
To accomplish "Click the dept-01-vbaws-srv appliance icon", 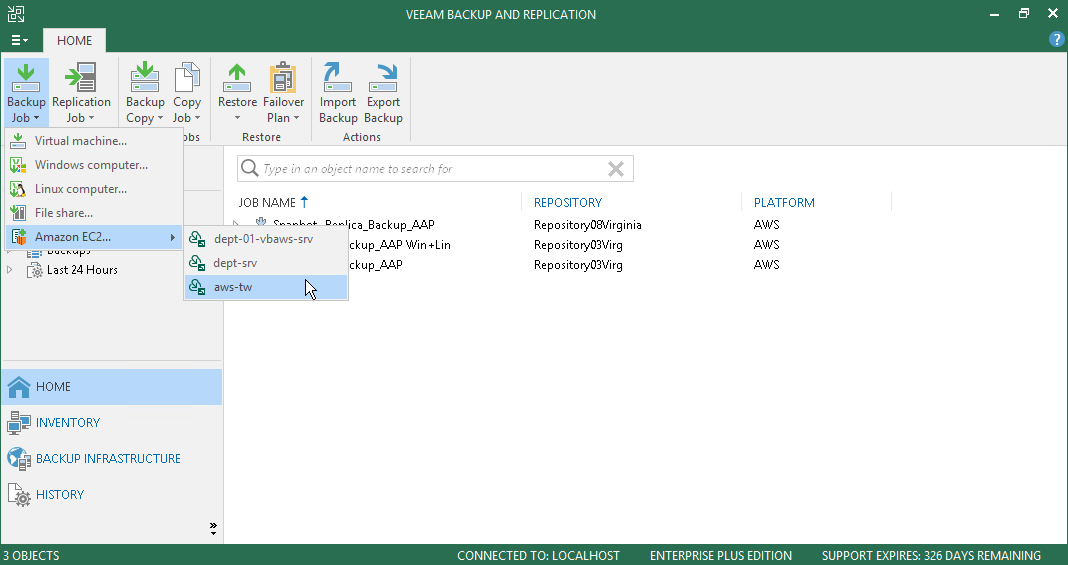I will coord(197,239).
